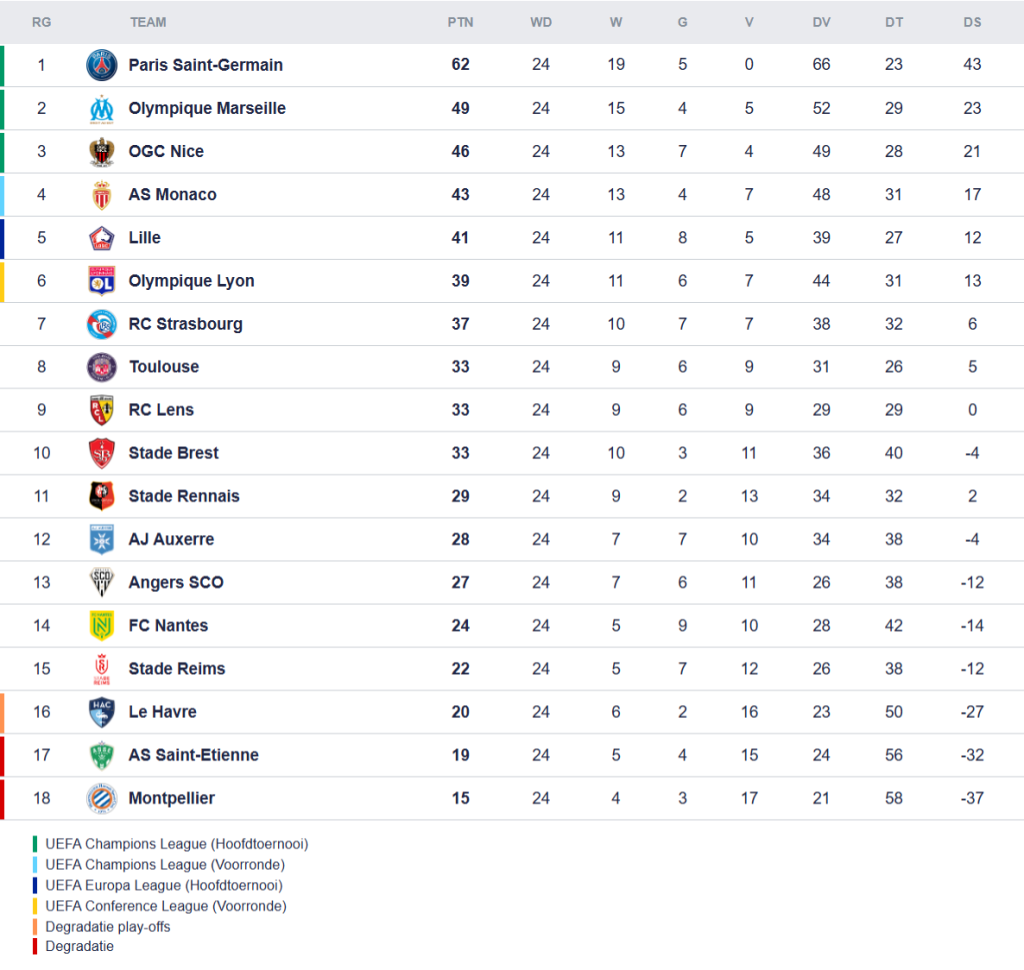Click the Paris Saint-Germain club crest
This screenshot has width=1024, height=970.
click(x=101, y=65)
